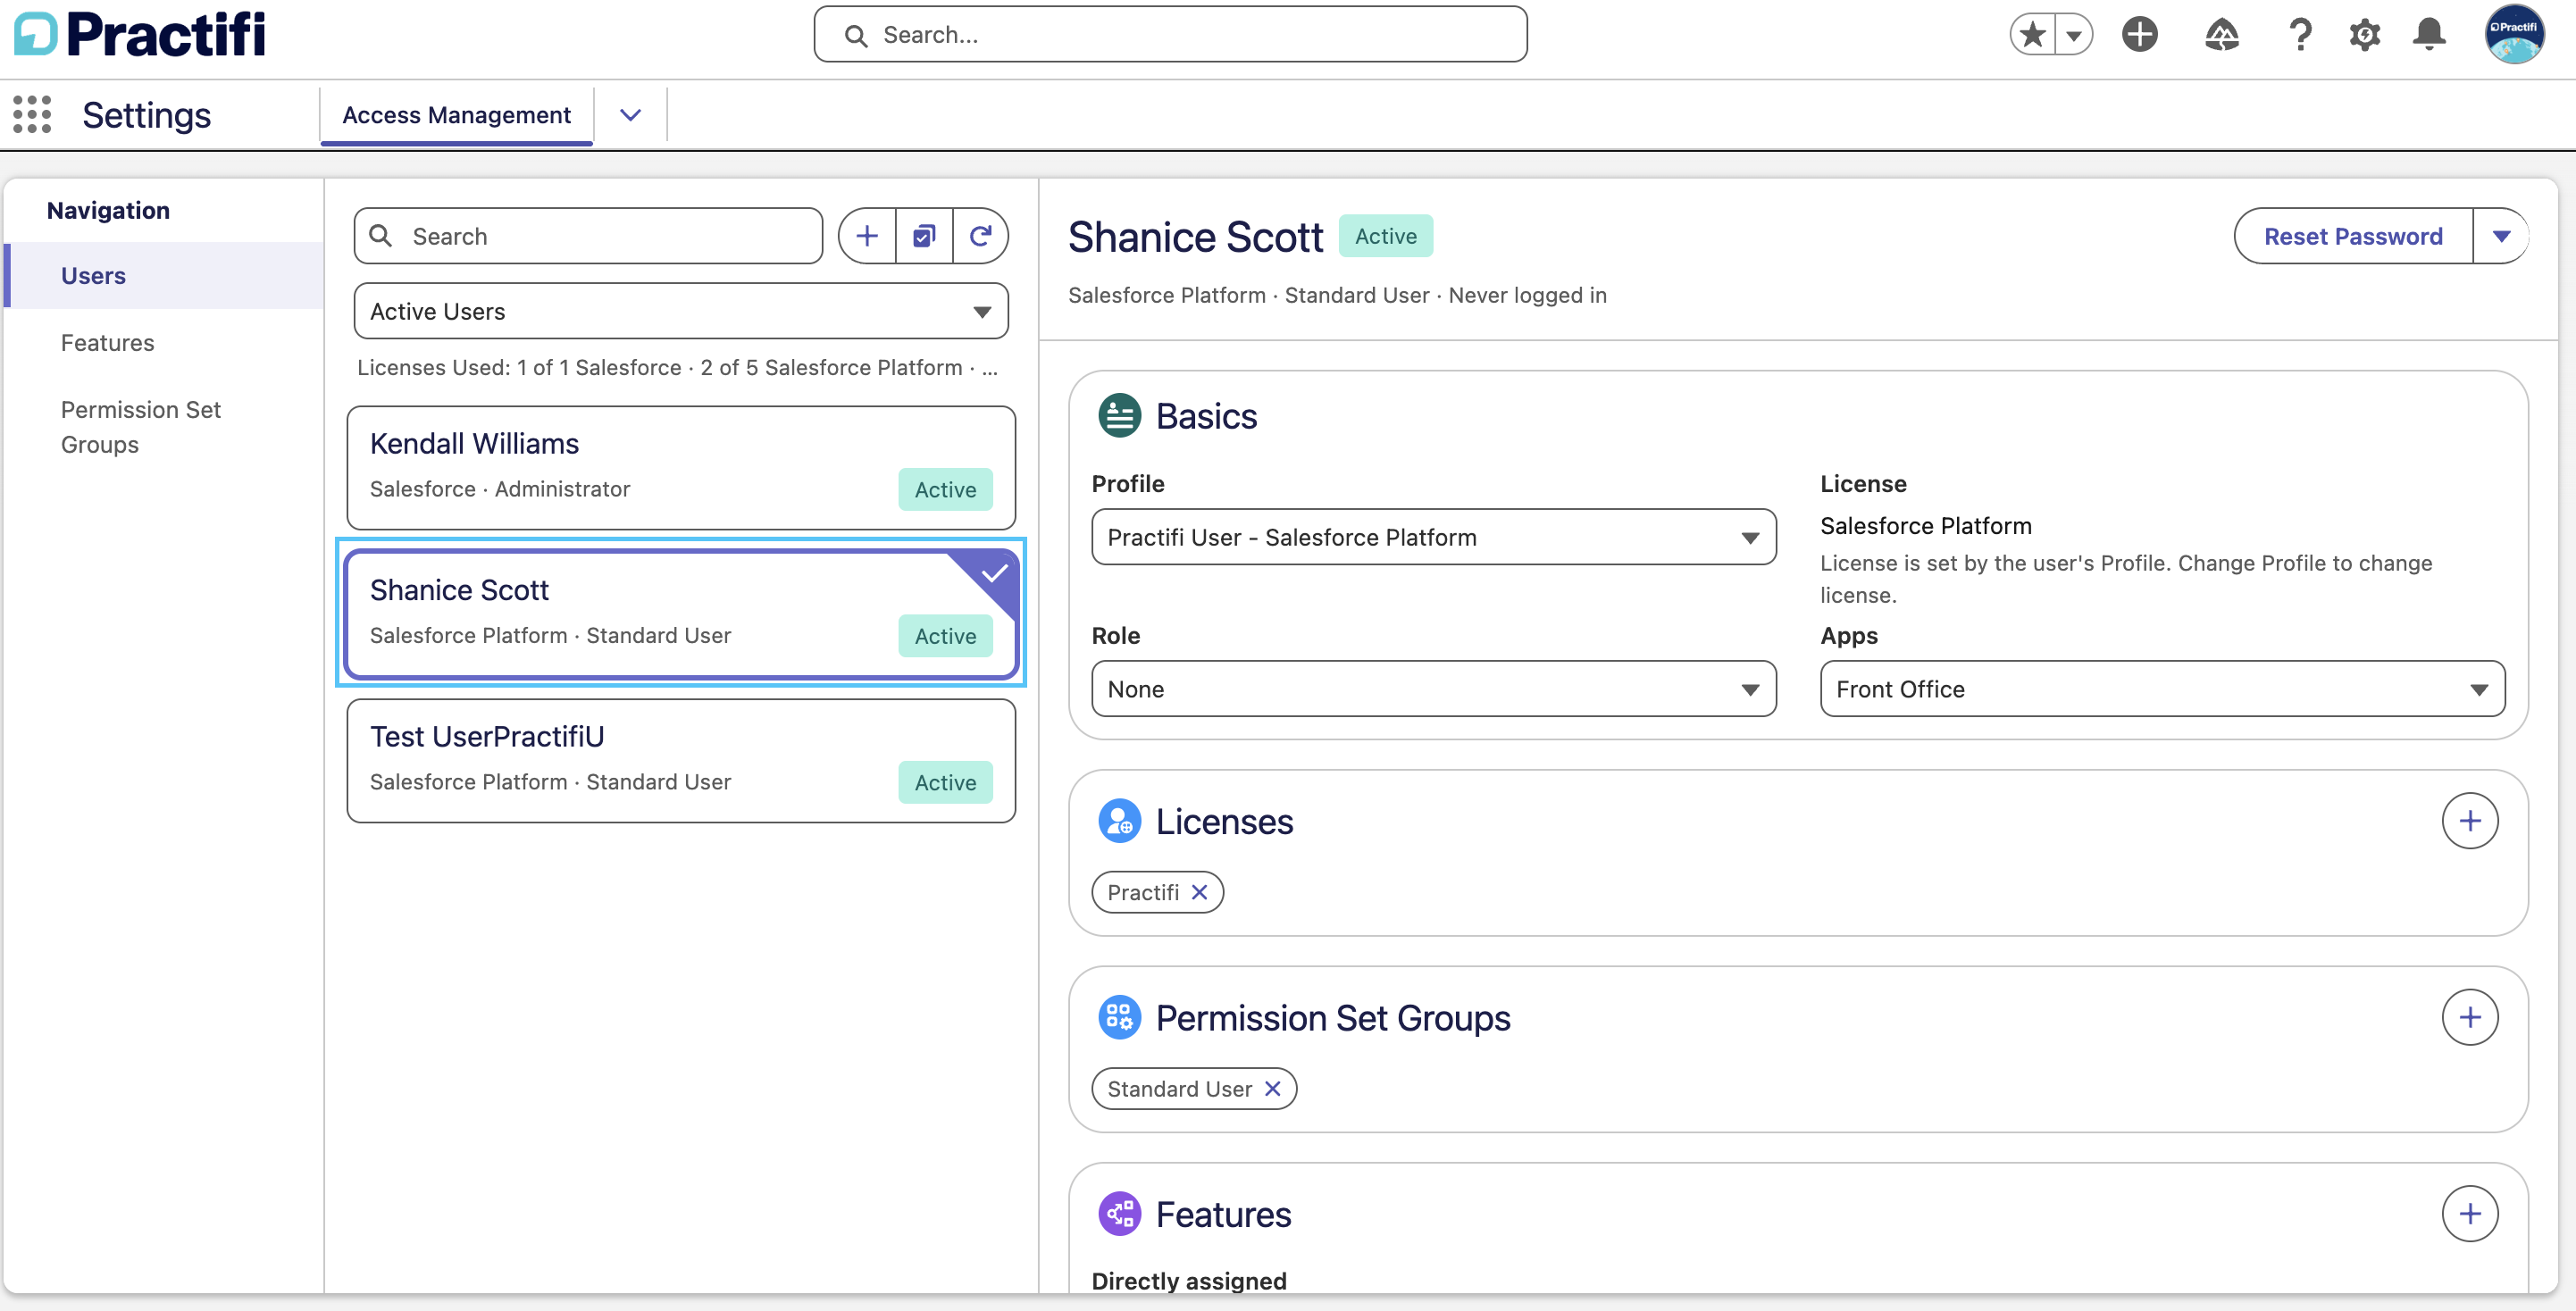Select the Shanice Scott user card
The image size is (2576, 1311).
[x=681, y=613]
